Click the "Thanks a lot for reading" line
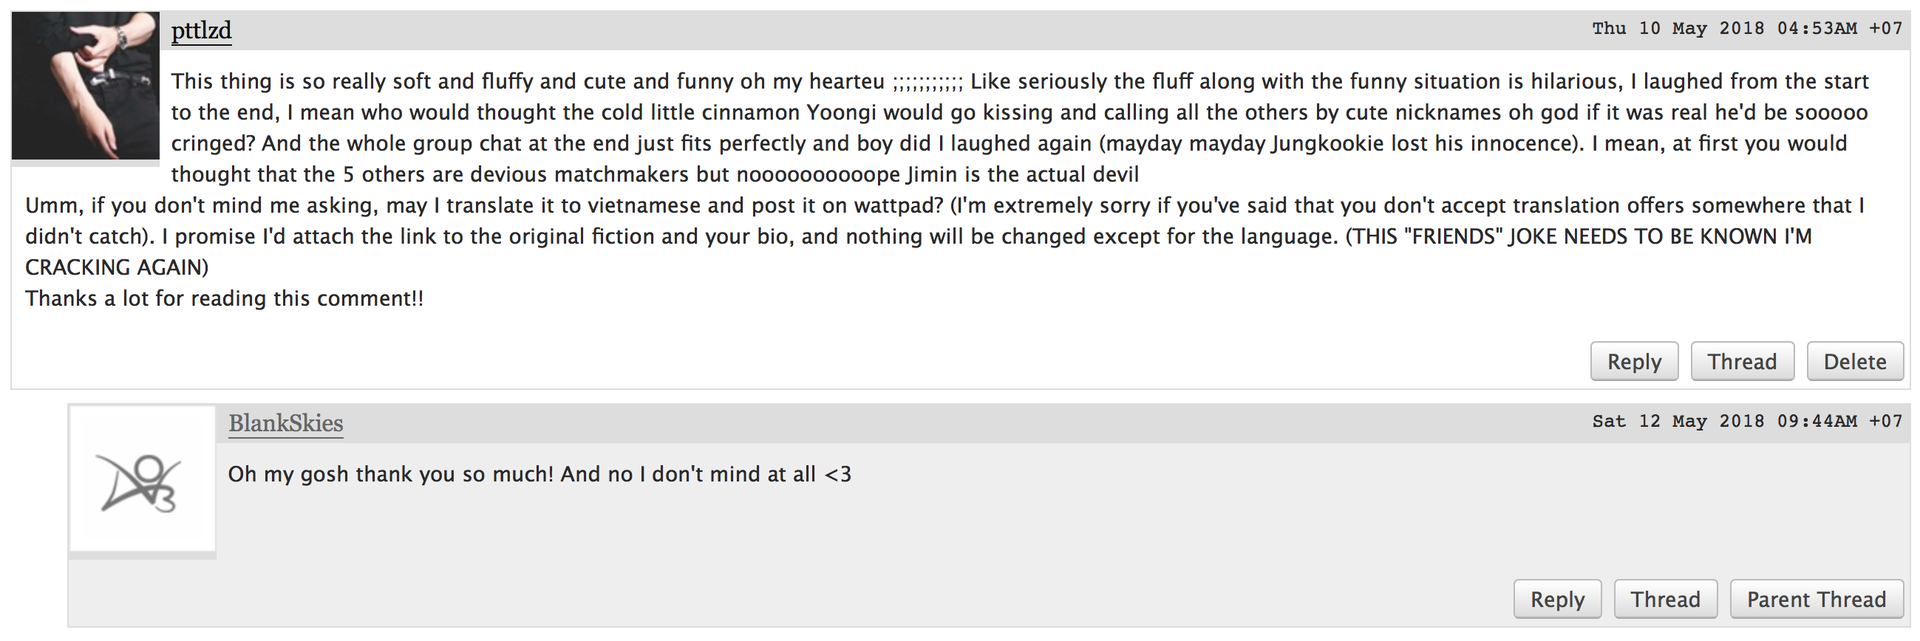The width and height of the screenshot is (1920, 641). tap(224, 299)
